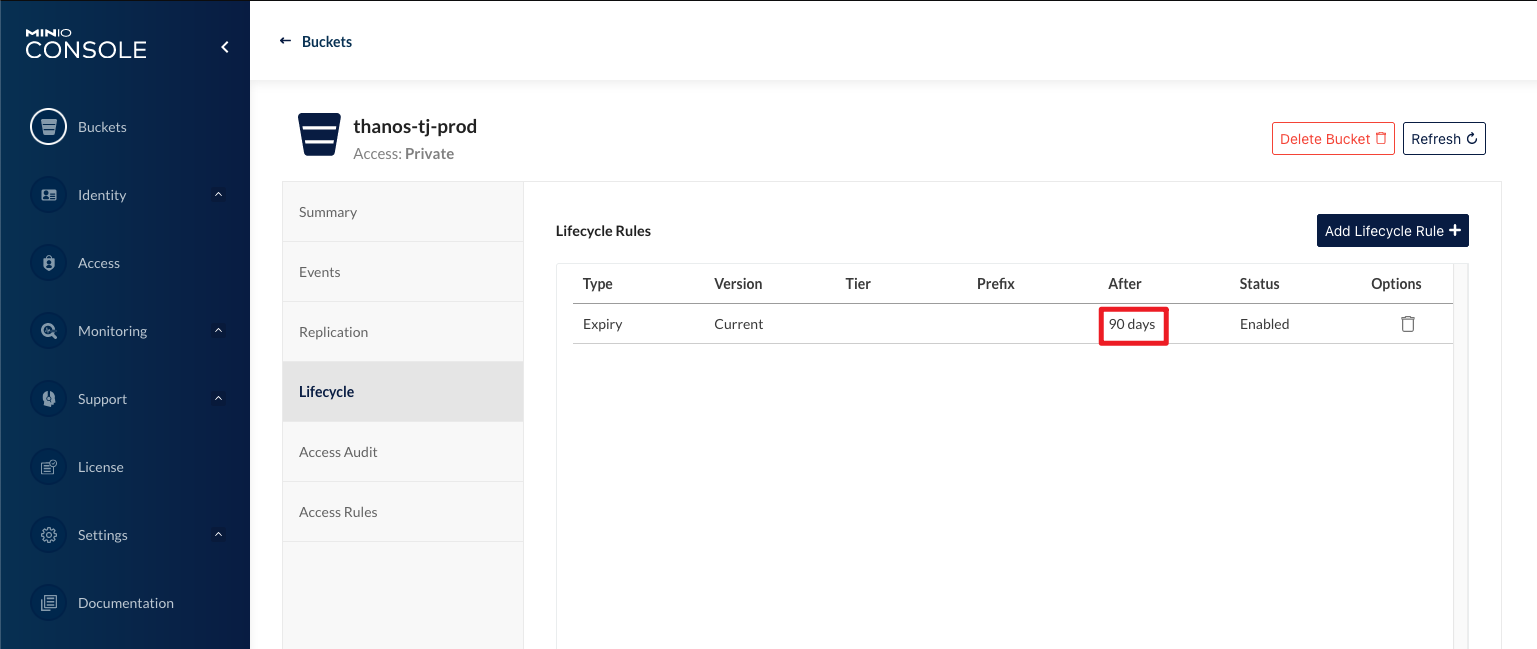Viewport: 1537px width, 649px height.
Task: Click the Version column header
Action: [x=738, y=284]
